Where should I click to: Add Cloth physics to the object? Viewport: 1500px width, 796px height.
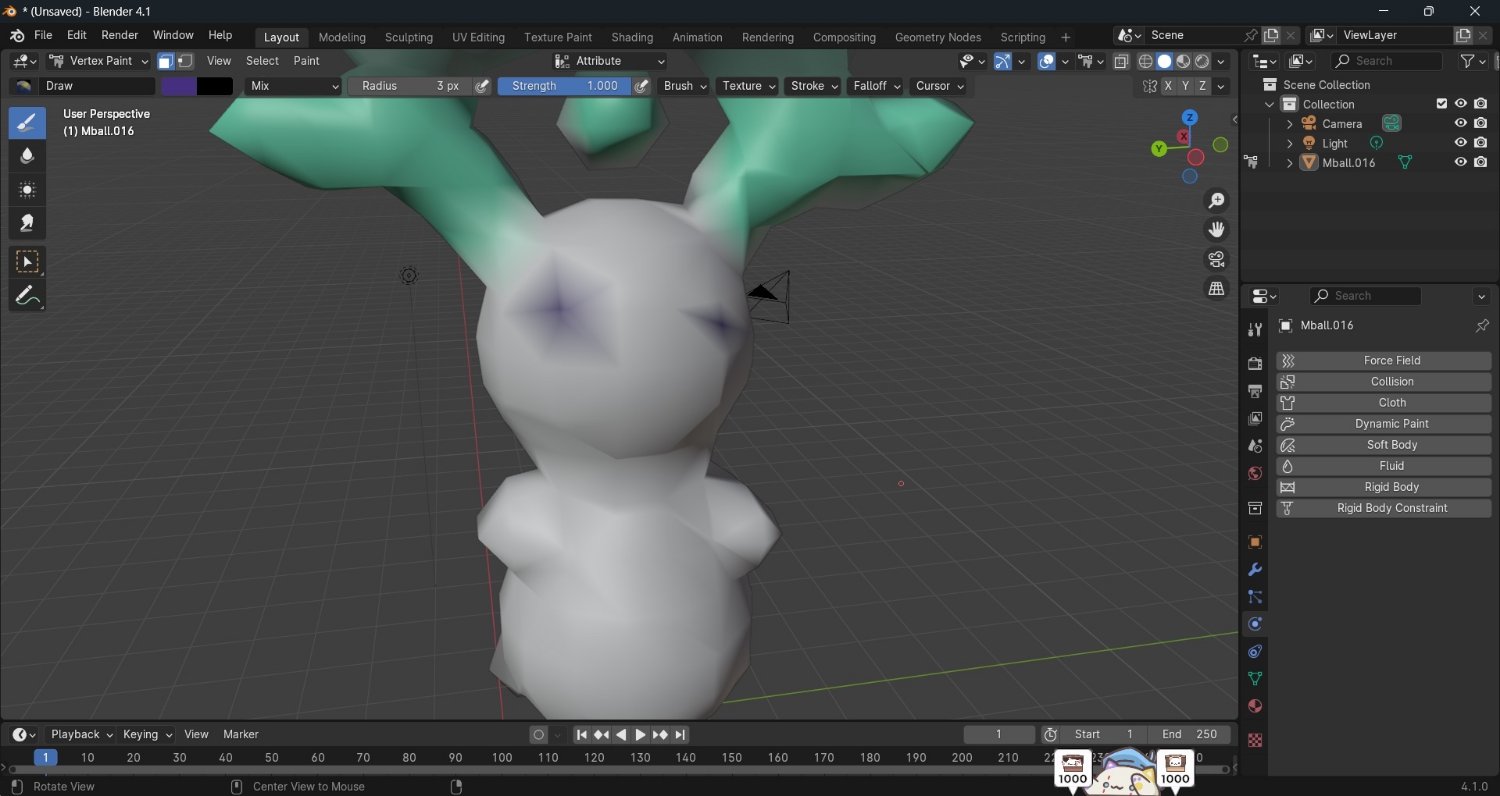pyautogui.click(x=1384, y=402)
